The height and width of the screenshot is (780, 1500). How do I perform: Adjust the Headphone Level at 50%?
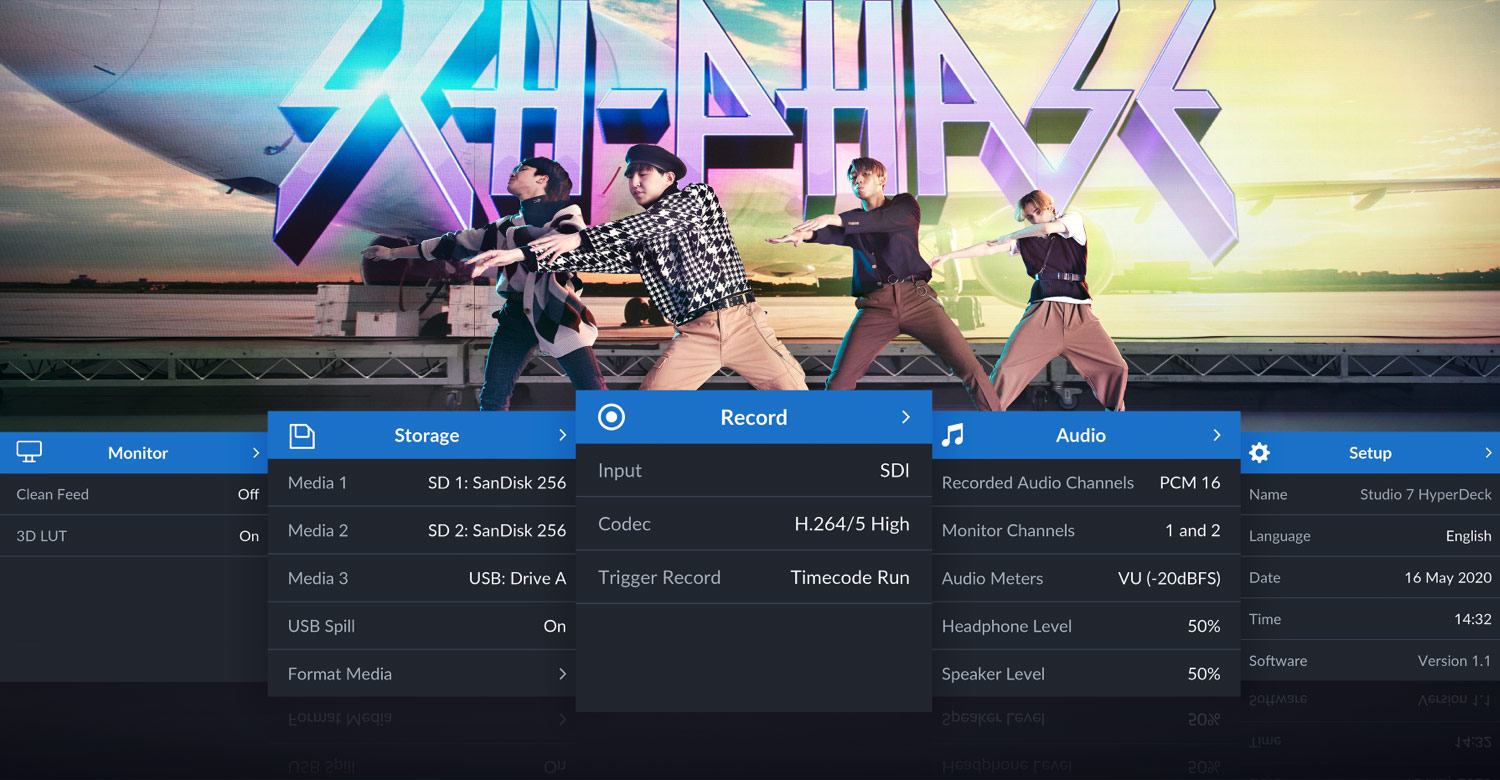[1086, 625]
